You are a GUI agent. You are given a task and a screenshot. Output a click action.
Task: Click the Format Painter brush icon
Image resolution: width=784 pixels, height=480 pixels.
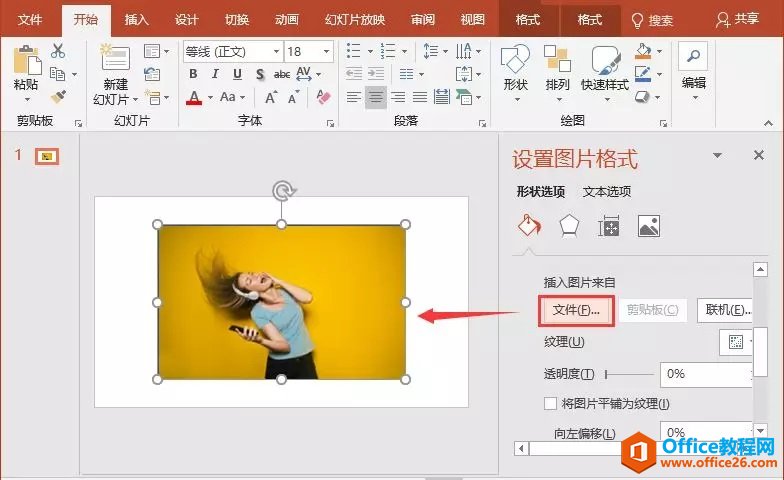(58, 97)
